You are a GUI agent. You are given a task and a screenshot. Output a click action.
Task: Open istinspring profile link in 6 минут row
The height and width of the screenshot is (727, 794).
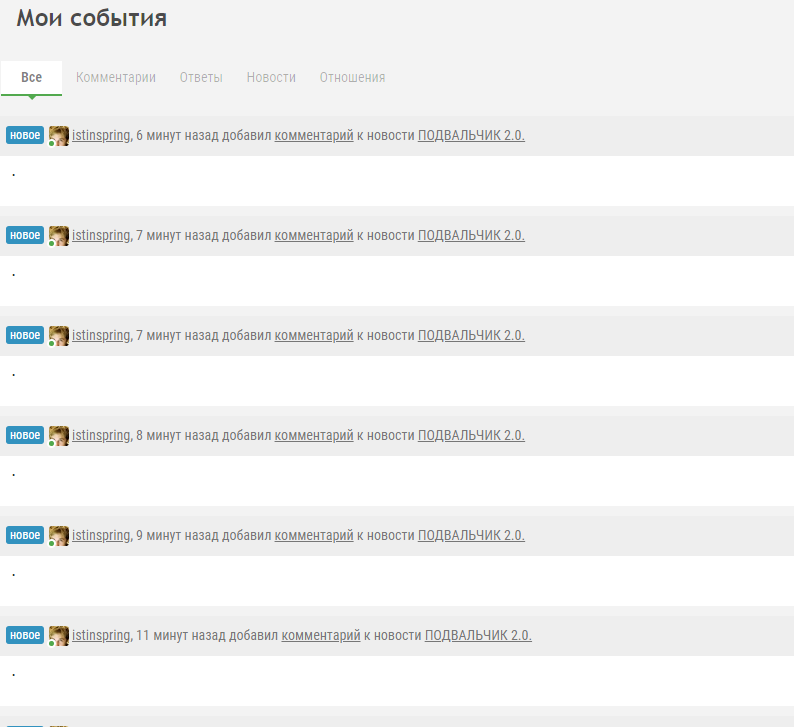pyautogui.click(x=101, y=136)
